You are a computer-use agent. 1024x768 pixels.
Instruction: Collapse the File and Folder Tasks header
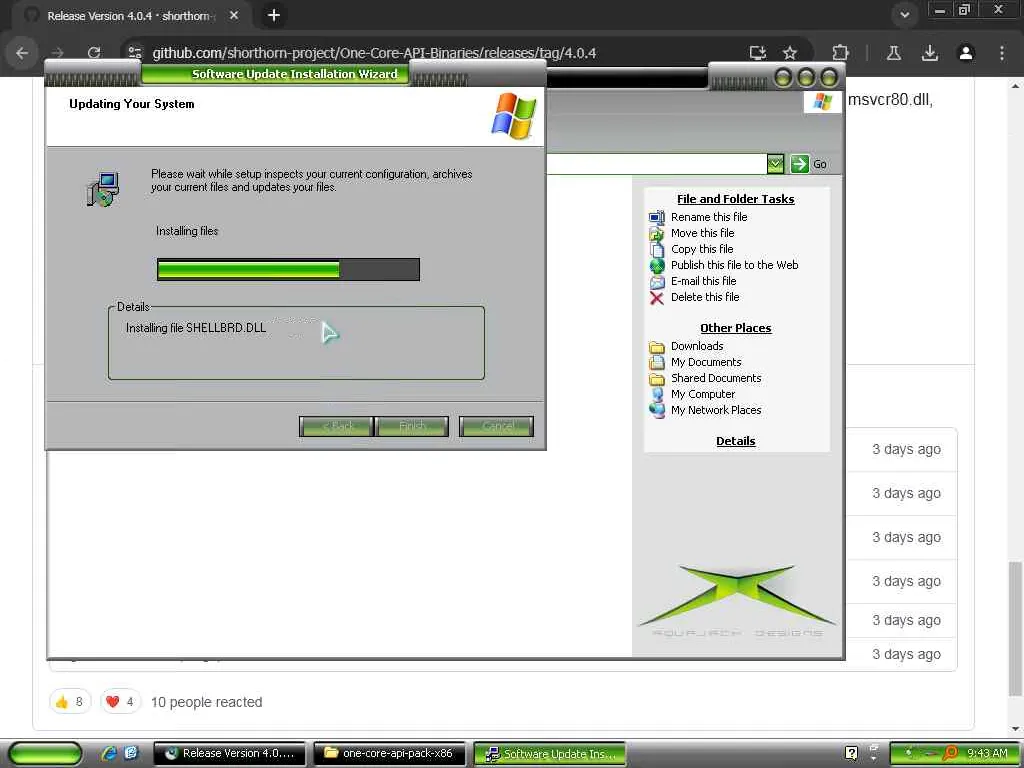(735, 199)
